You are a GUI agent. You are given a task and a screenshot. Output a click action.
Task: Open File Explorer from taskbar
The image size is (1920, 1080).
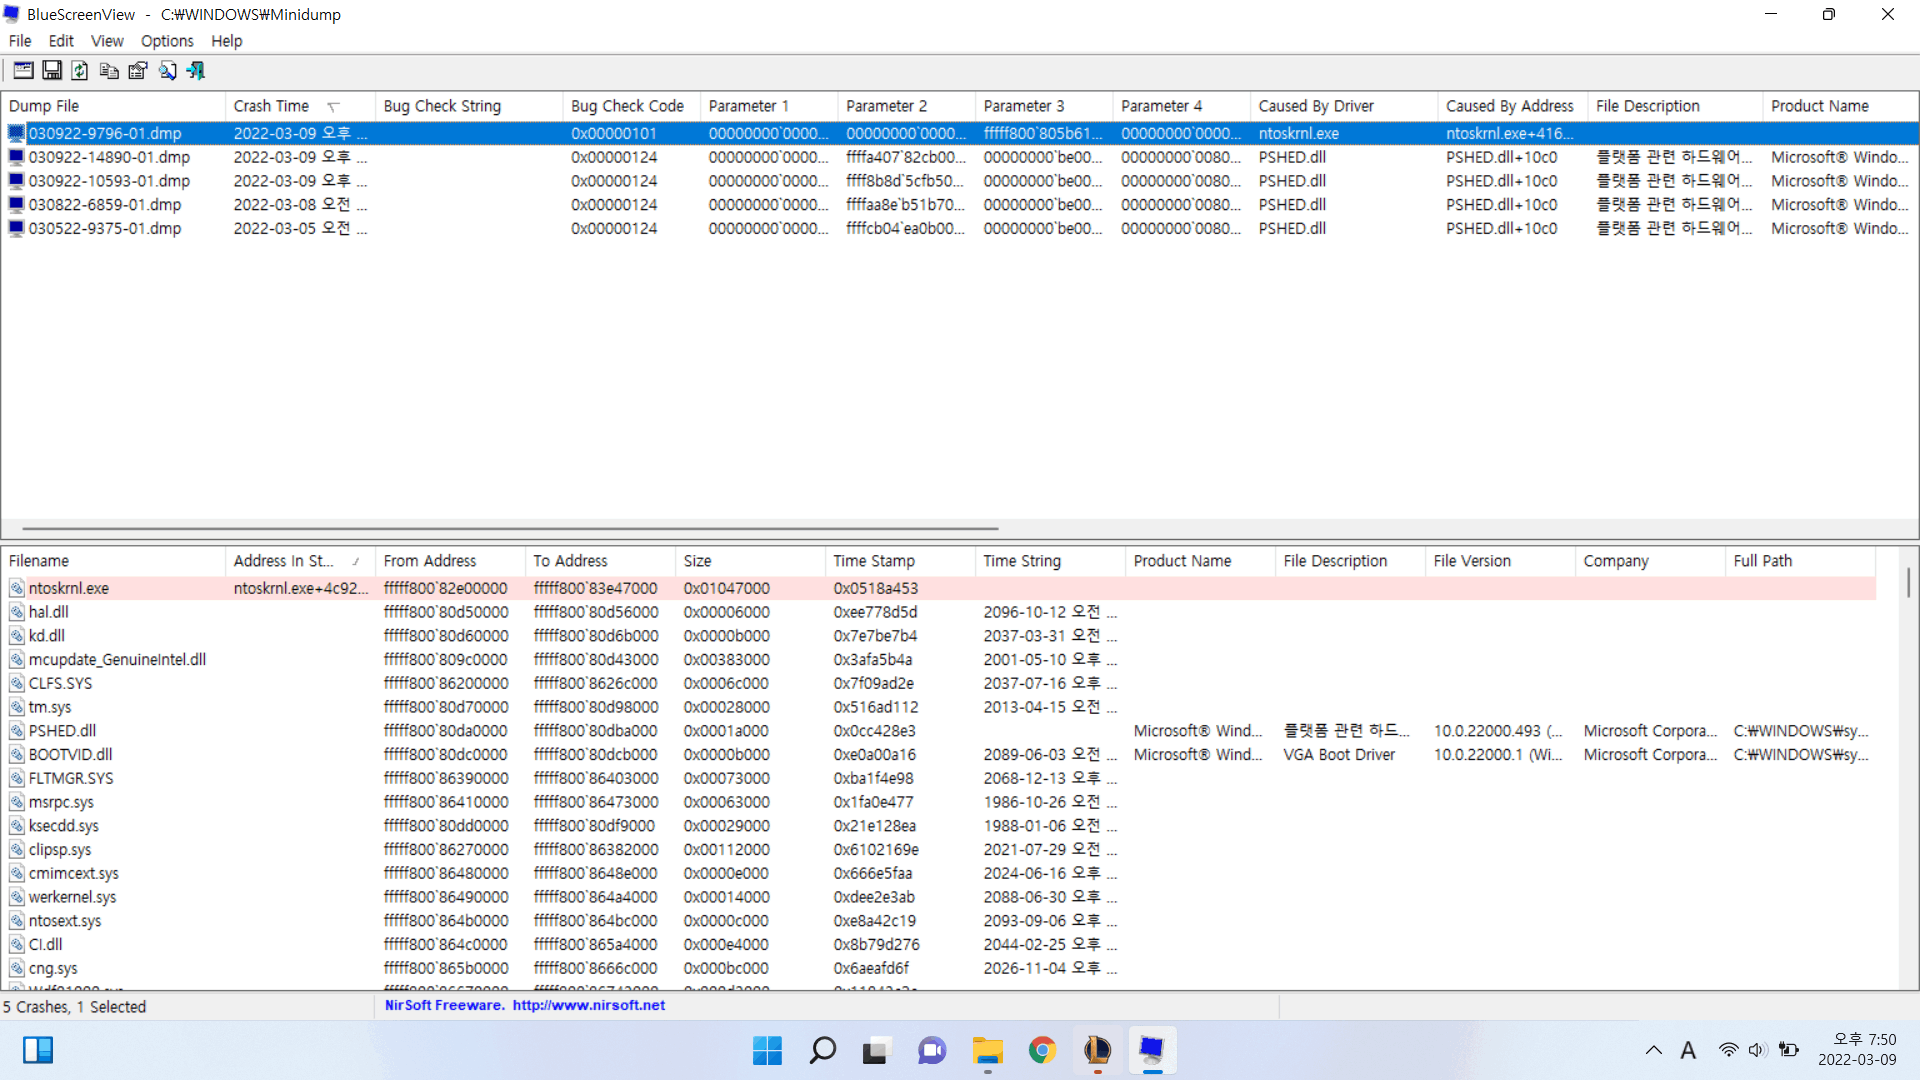[987, 1050]
